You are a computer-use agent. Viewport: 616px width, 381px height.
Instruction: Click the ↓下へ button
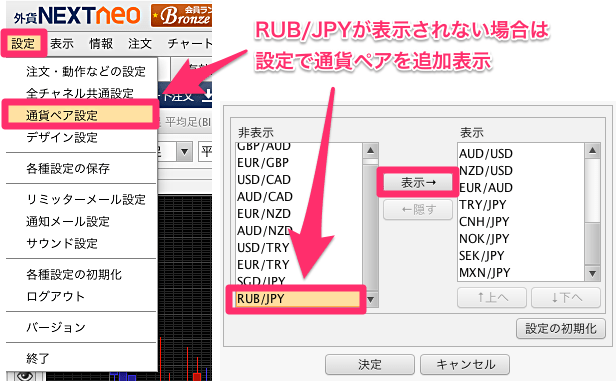point(566,297)
